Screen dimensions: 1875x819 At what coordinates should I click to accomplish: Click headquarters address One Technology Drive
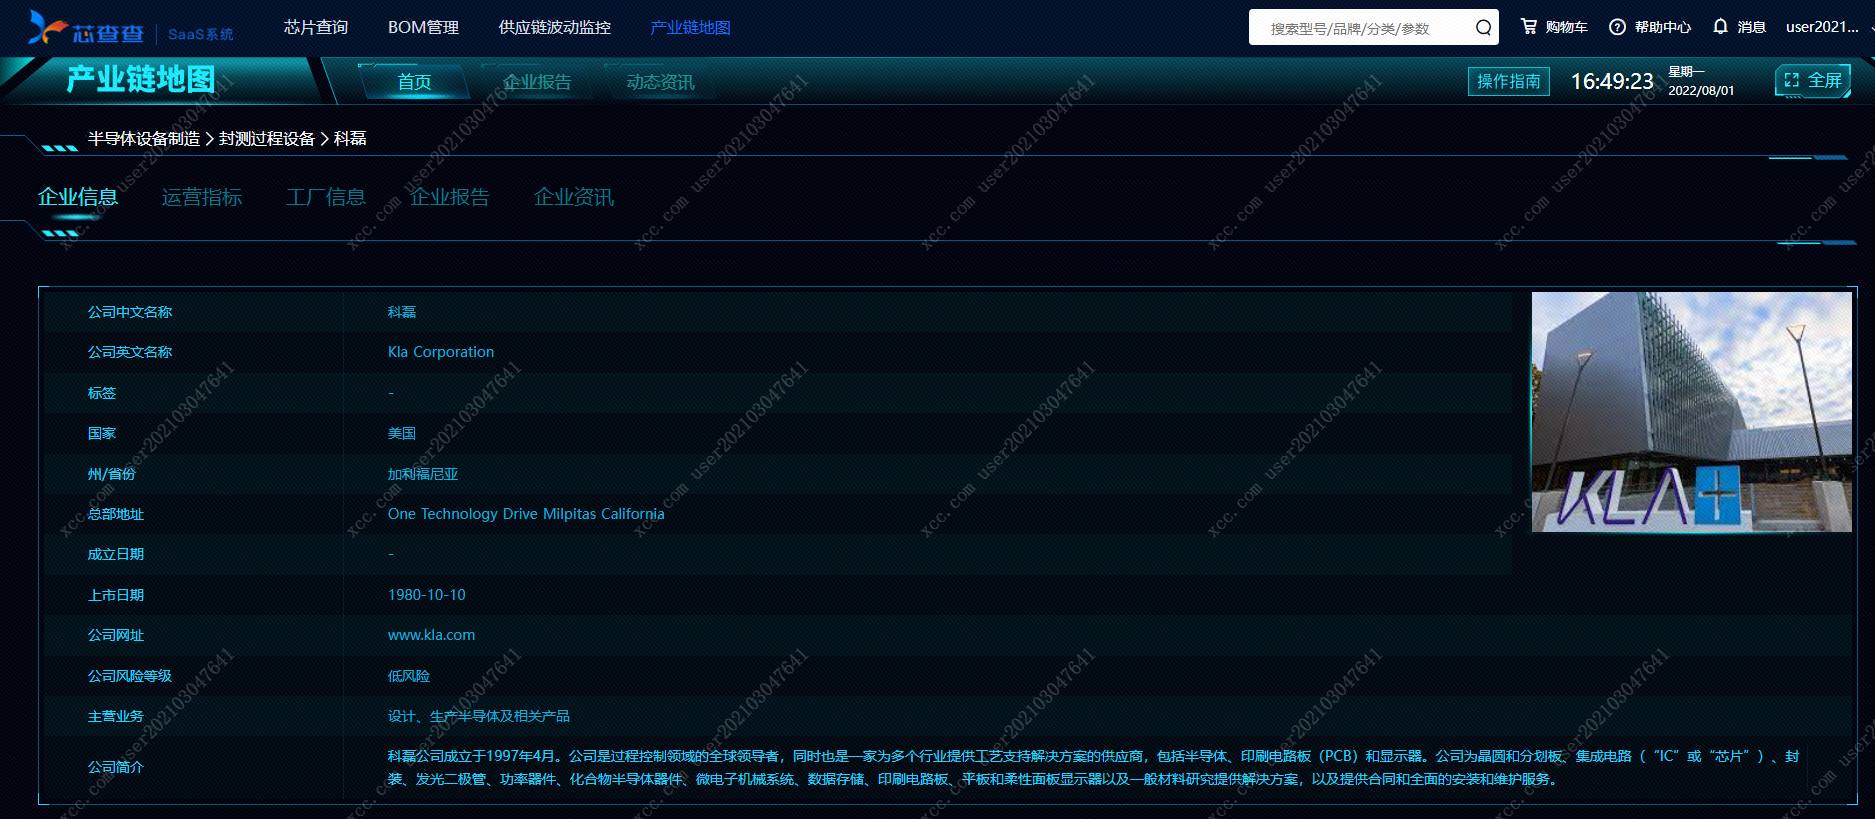pyautogui.click(x=526, y=514)
